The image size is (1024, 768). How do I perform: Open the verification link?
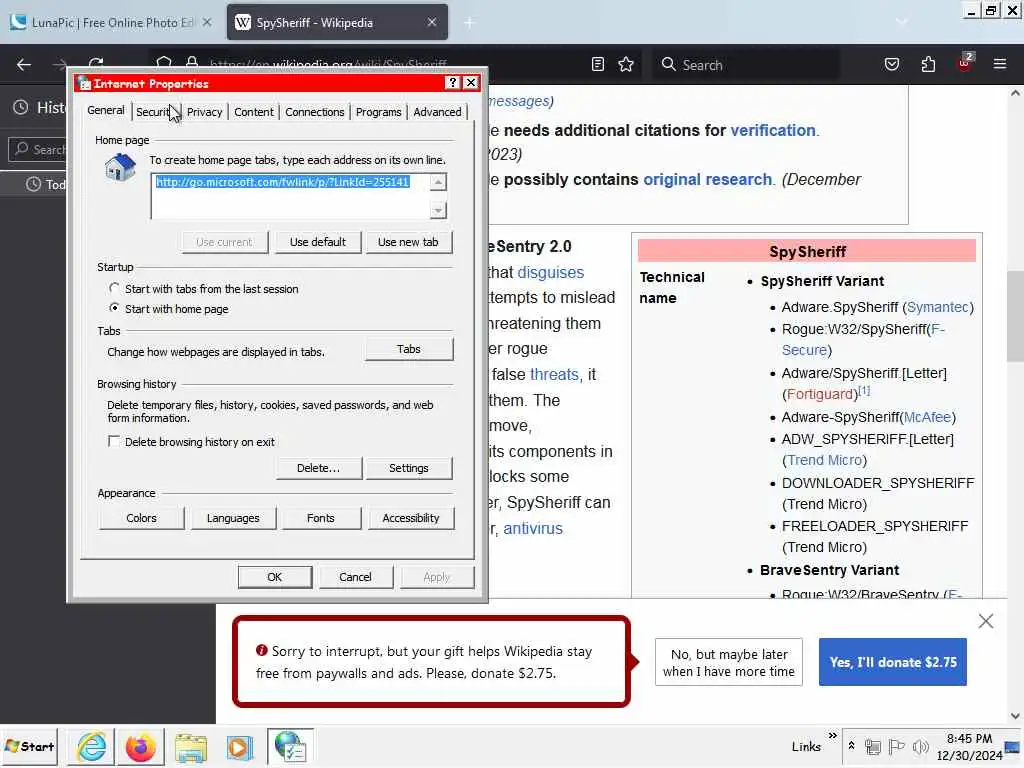[x=773, y=130]
